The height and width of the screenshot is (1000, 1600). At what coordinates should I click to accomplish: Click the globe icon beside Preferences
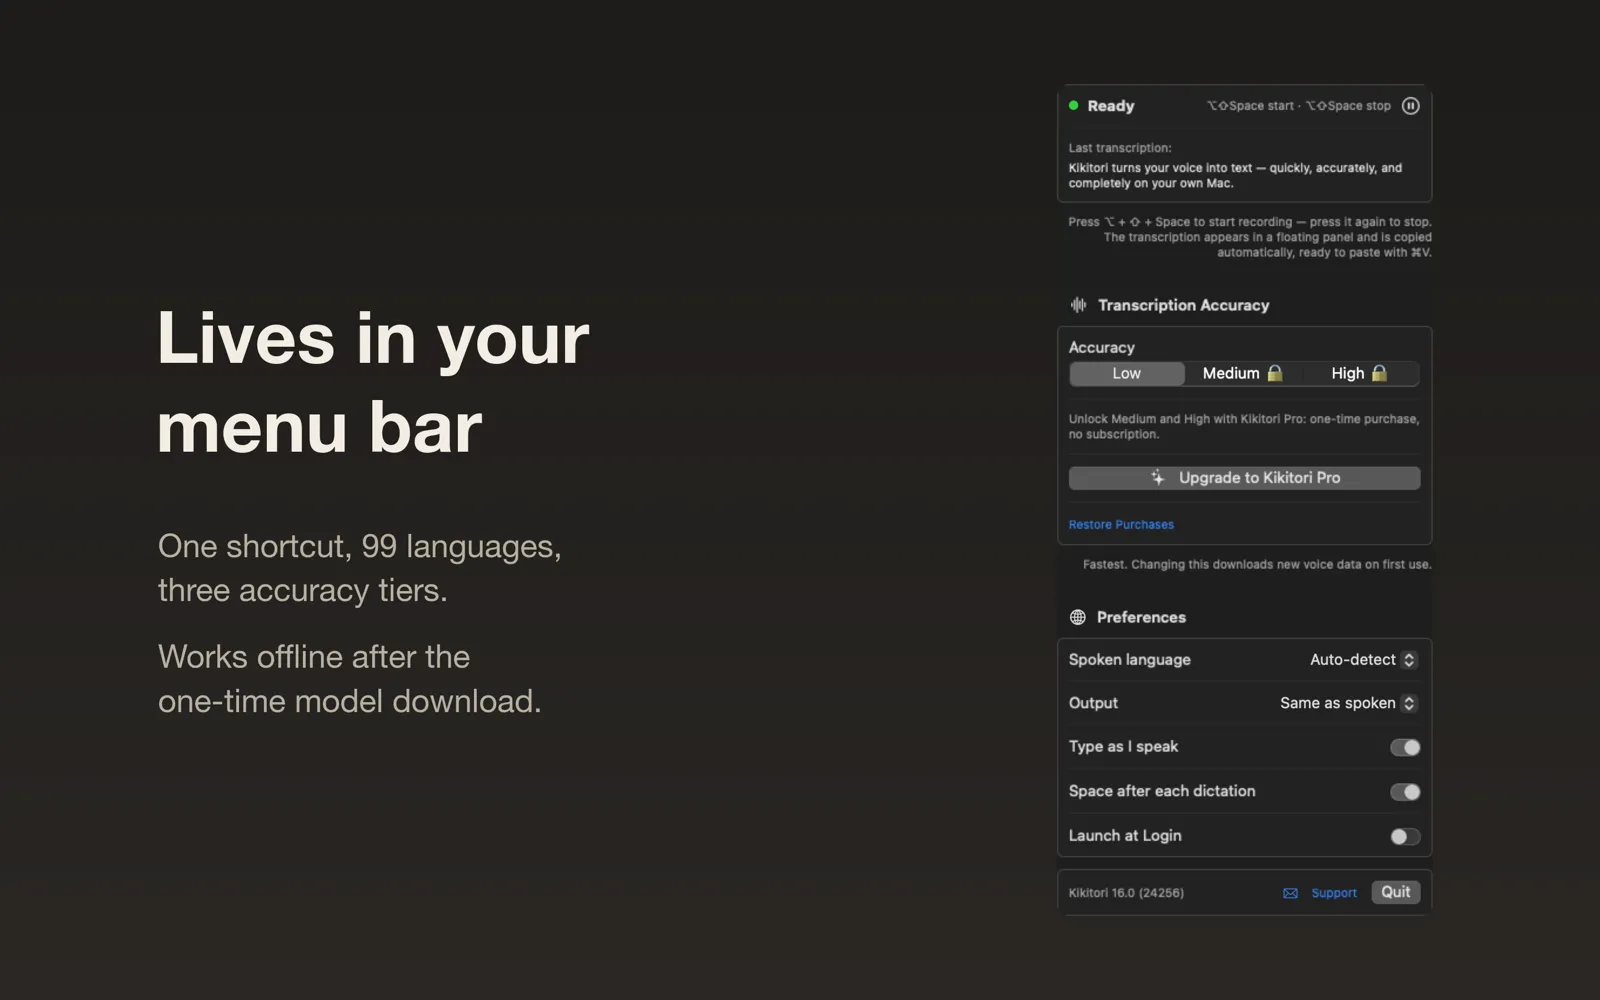point(1077,617)
